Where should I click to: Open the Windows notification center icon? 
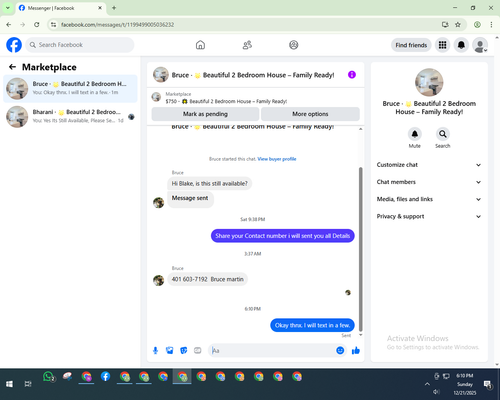[488, 384]
